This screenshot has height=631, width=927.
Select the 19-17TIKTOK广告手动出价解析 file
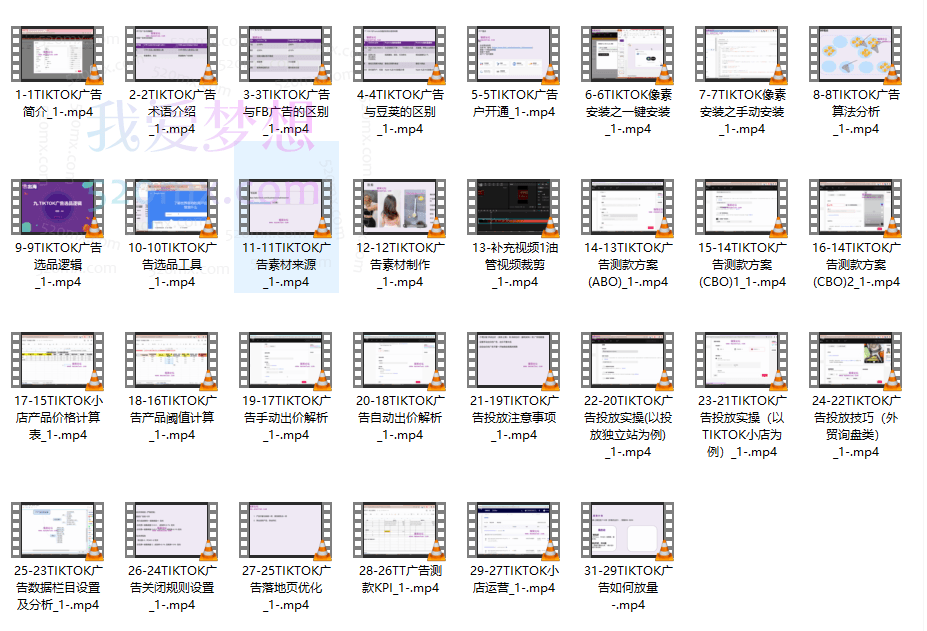pos(286,361)
